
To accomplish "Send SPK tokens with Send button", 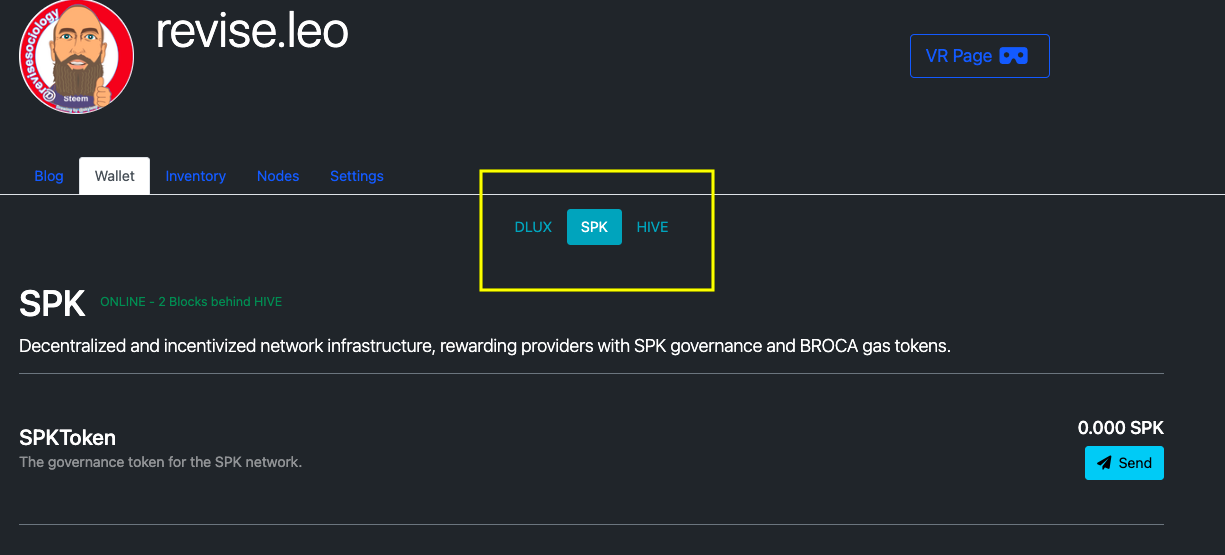I will click(x=1124, y=463).
